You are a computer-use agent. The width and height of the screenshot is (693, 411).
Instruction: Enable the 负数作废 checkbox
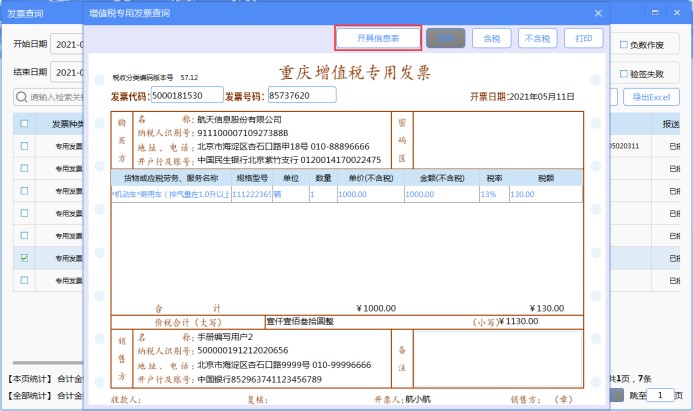pos(624,46)
